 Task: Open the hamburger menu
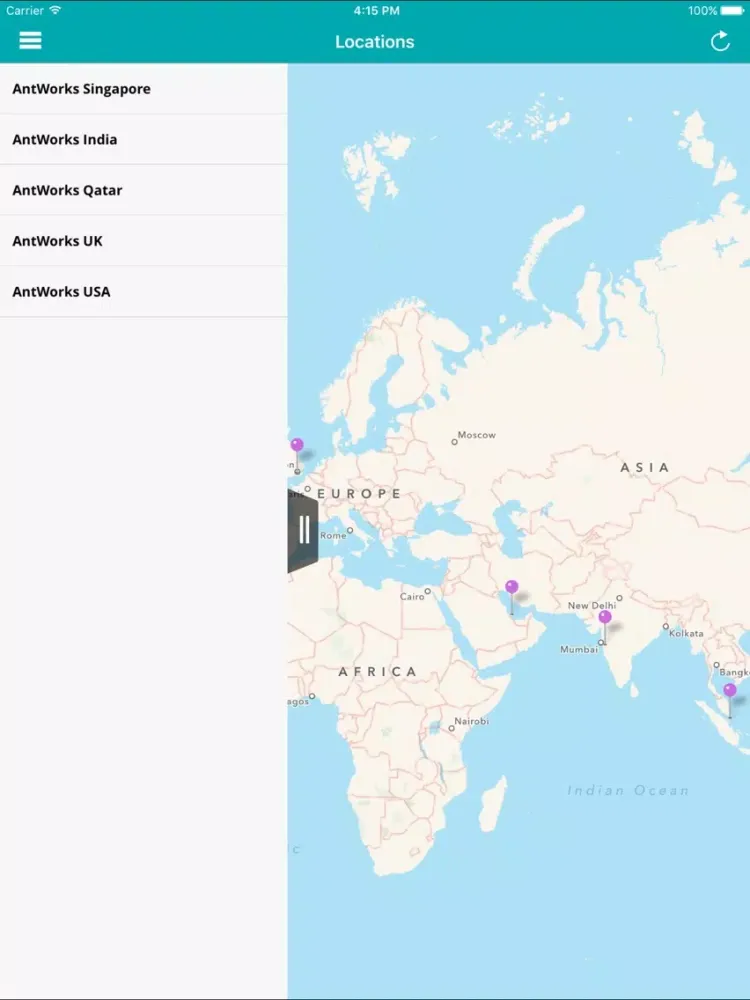pos(30,41)
